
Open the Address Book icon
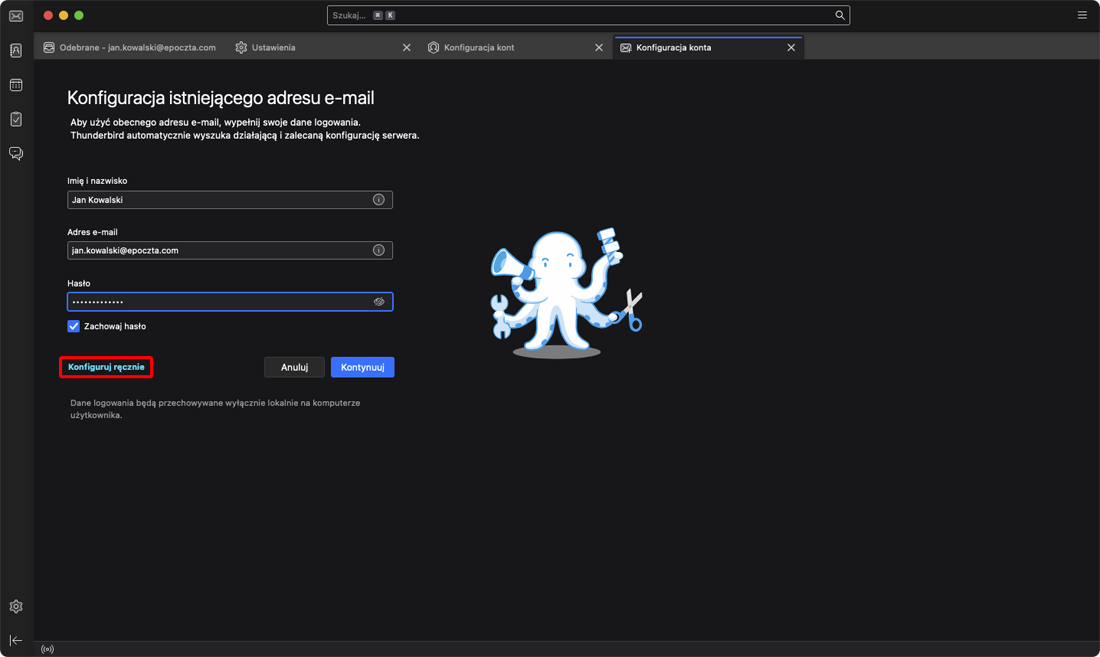coord(16,50)
